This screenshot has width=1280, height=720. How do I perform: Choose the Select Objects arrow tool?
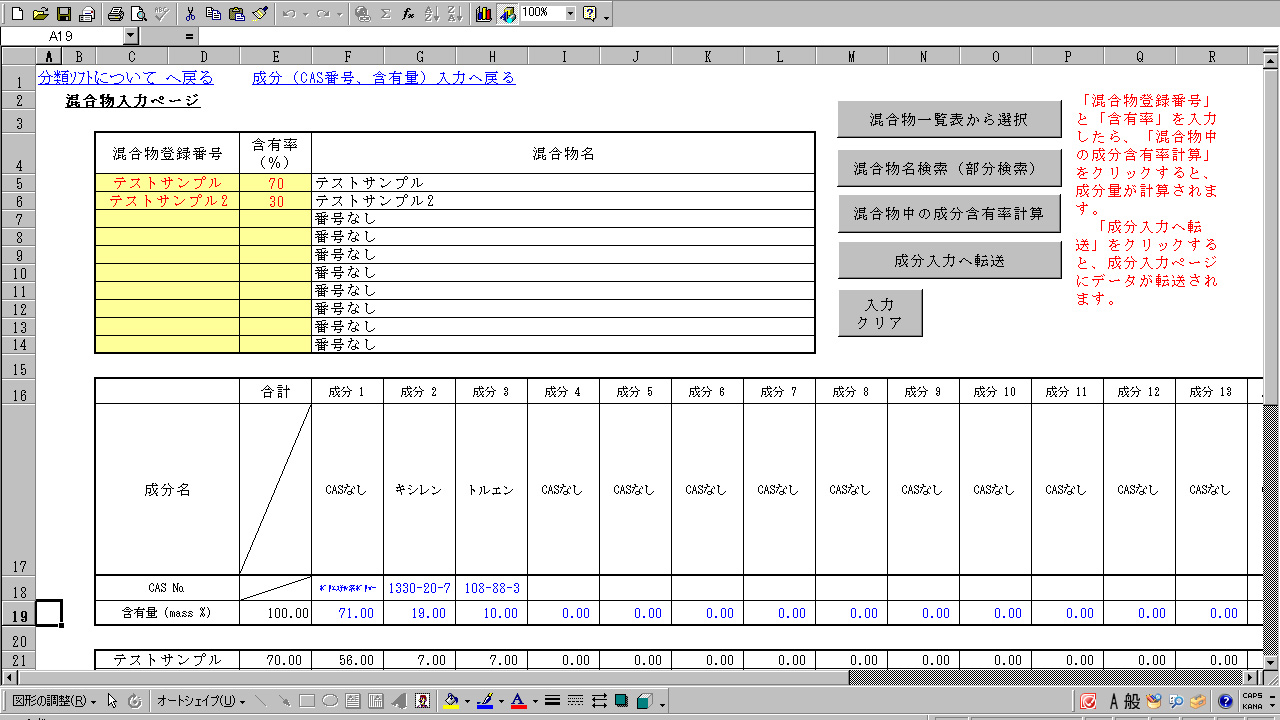click(x=113, y=701)
